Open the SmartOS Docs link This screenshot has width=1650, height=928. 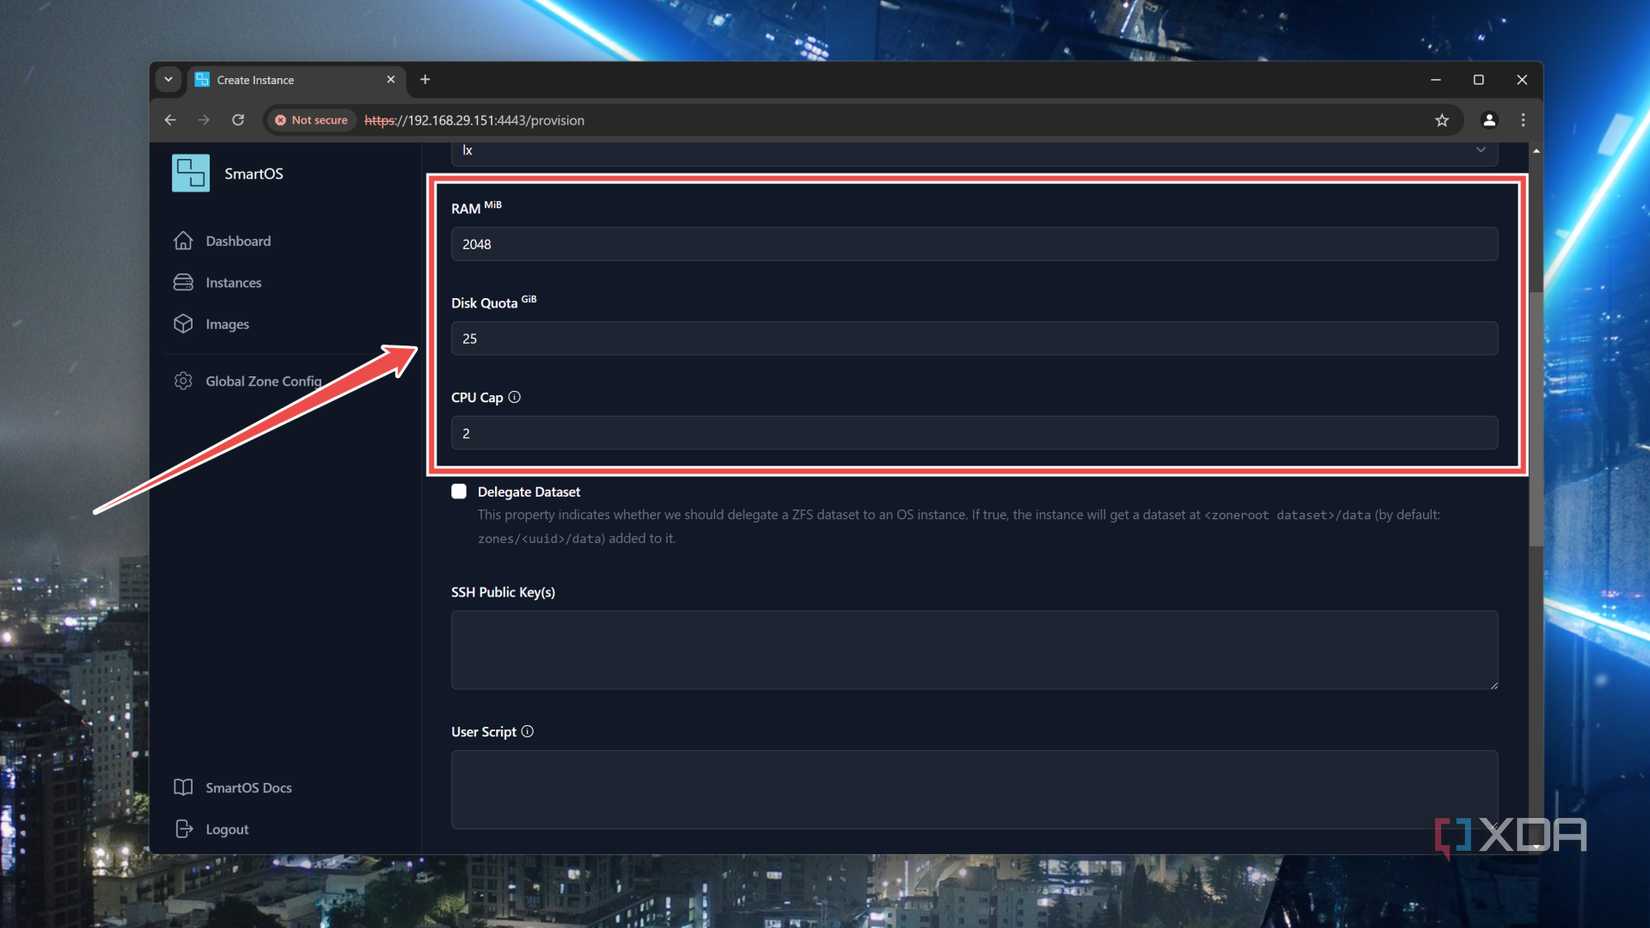point(249,788)
